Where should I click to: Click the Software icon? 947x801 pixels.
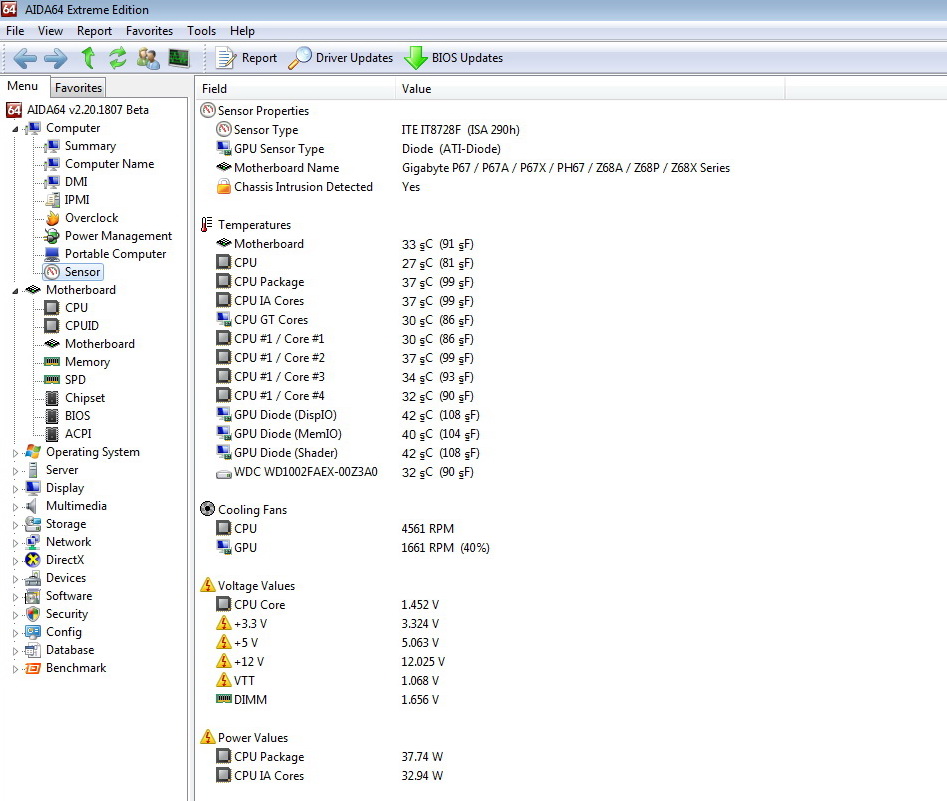pos(33,596)
